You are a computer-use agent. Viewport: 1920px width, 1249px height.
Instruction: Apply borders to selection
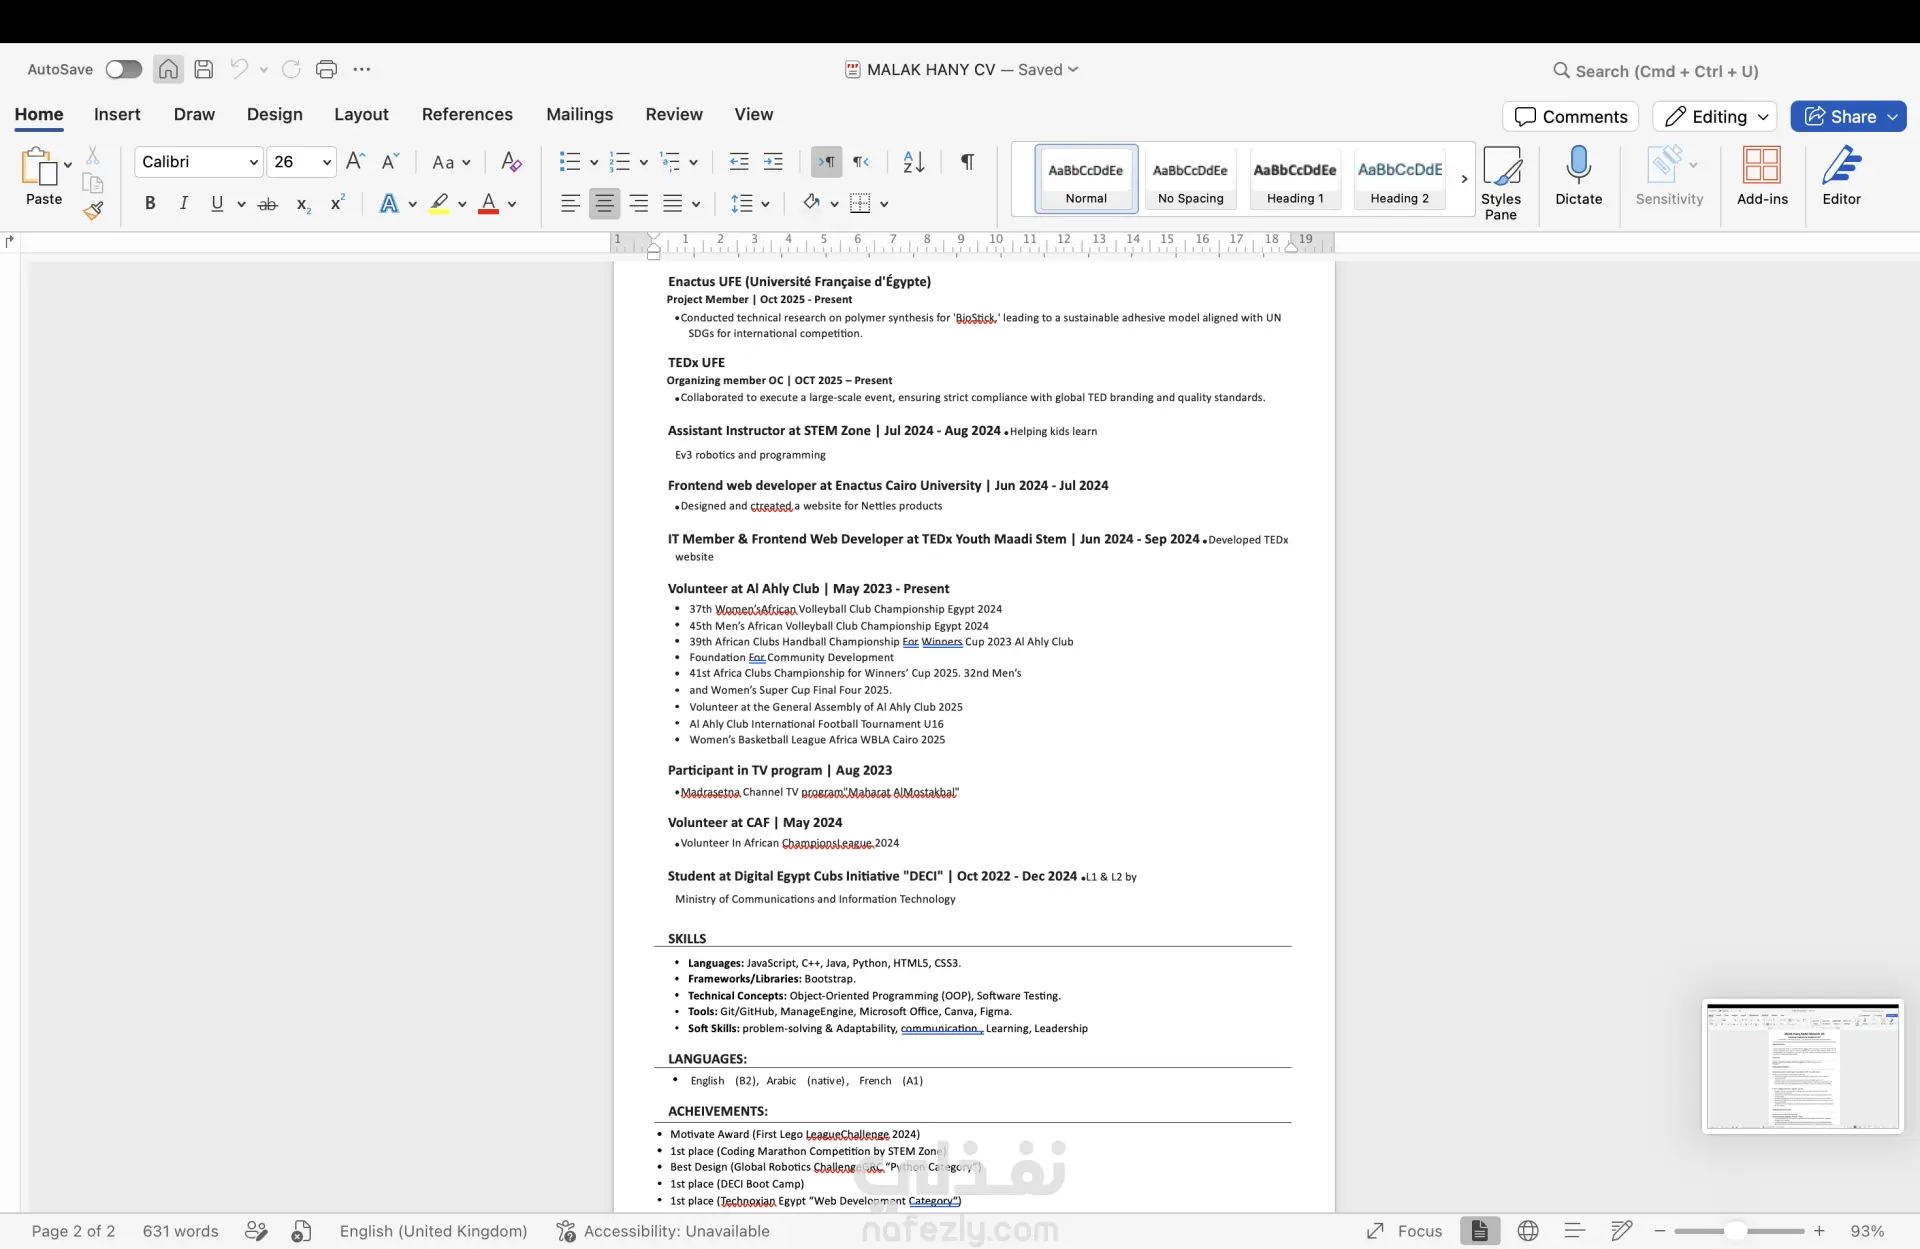860,203
